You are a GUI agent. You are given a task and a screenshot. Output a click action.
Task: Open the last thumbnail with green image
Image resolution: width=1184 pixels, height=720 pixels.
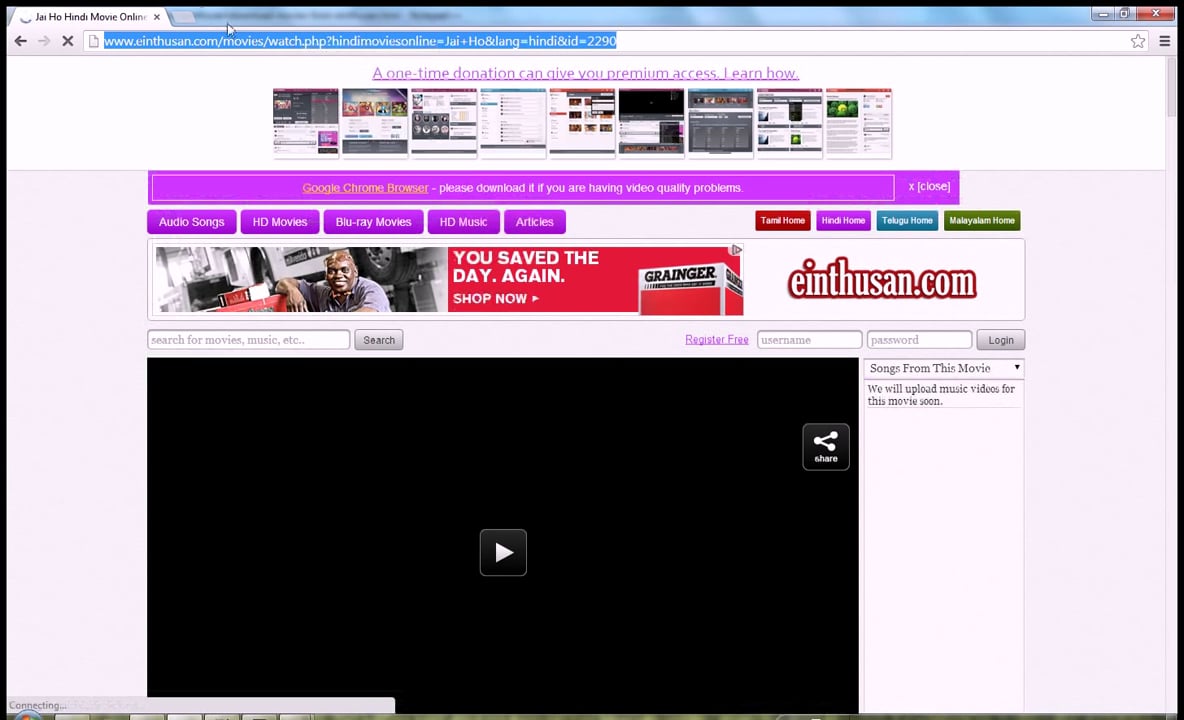tap(859, 123)
